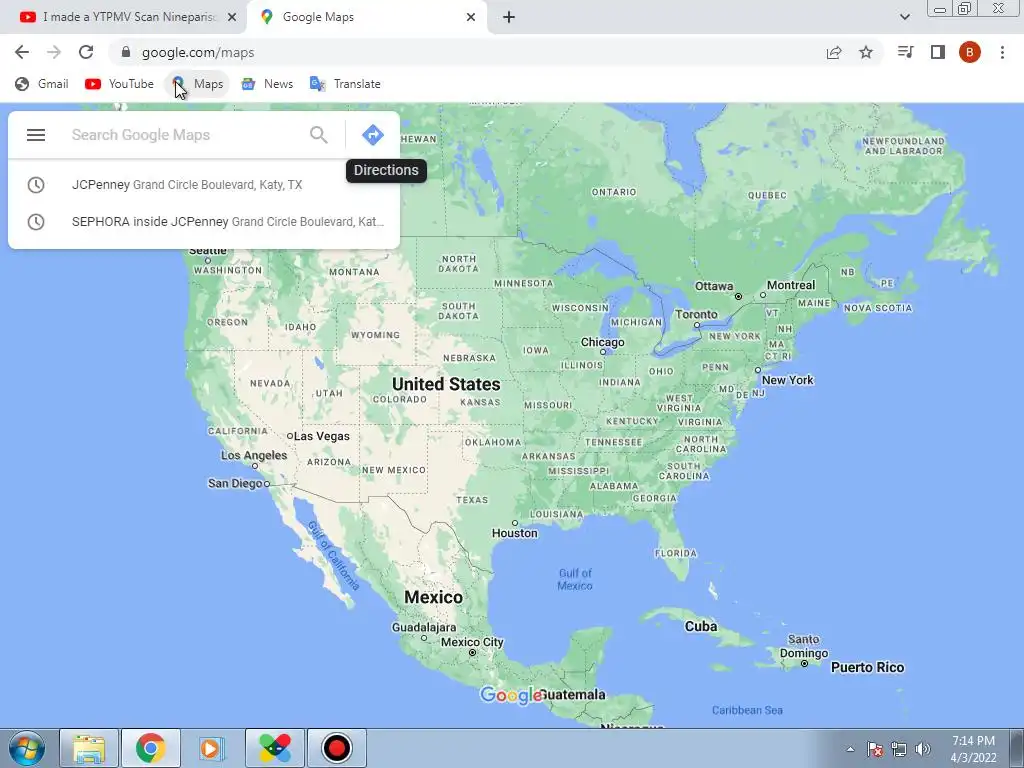The image size is (1024, 768).
Task: Click the lock icon in address bar
Action: click(126, 52)
